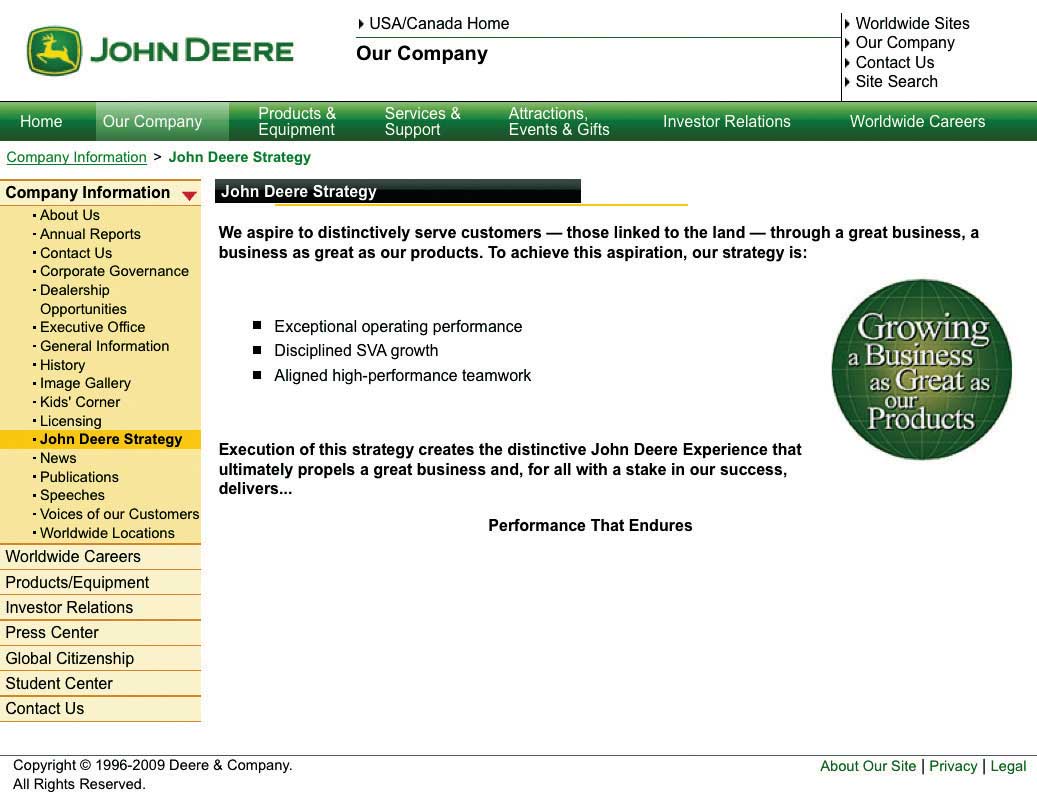Click John Deere Strategy in the breadcrumb
This screenshot has height=810, width=1037.
tap(239, 157)
